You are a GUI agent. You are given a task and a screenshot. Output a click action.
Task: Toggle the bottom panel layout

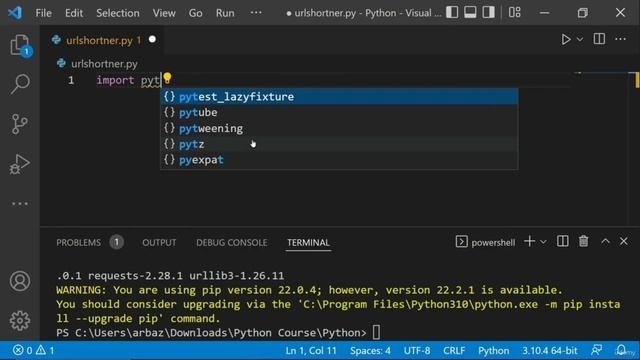[470, 13]
